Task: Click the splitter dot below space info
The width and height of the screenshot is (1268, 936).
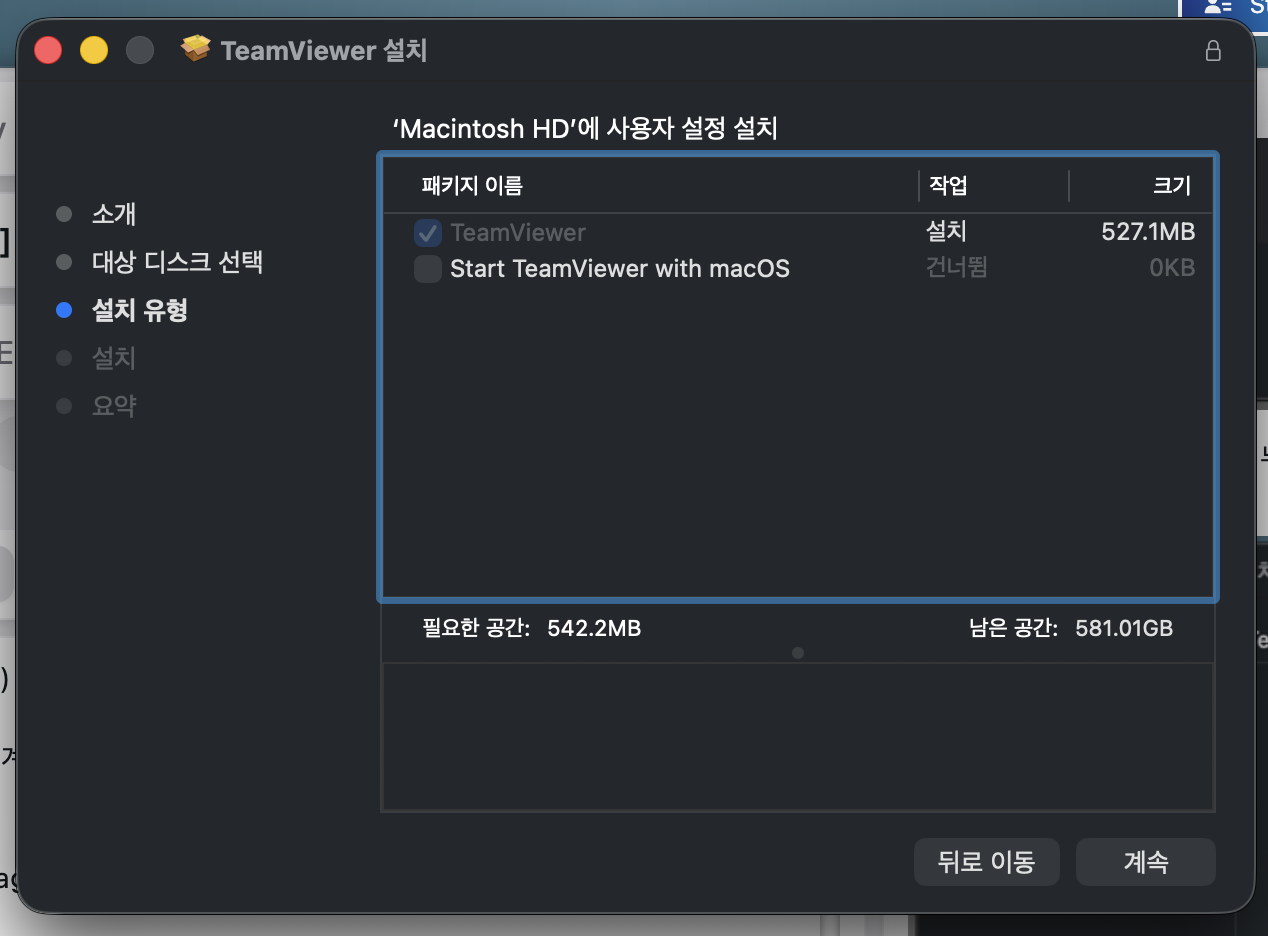Action: coord(798,653)
